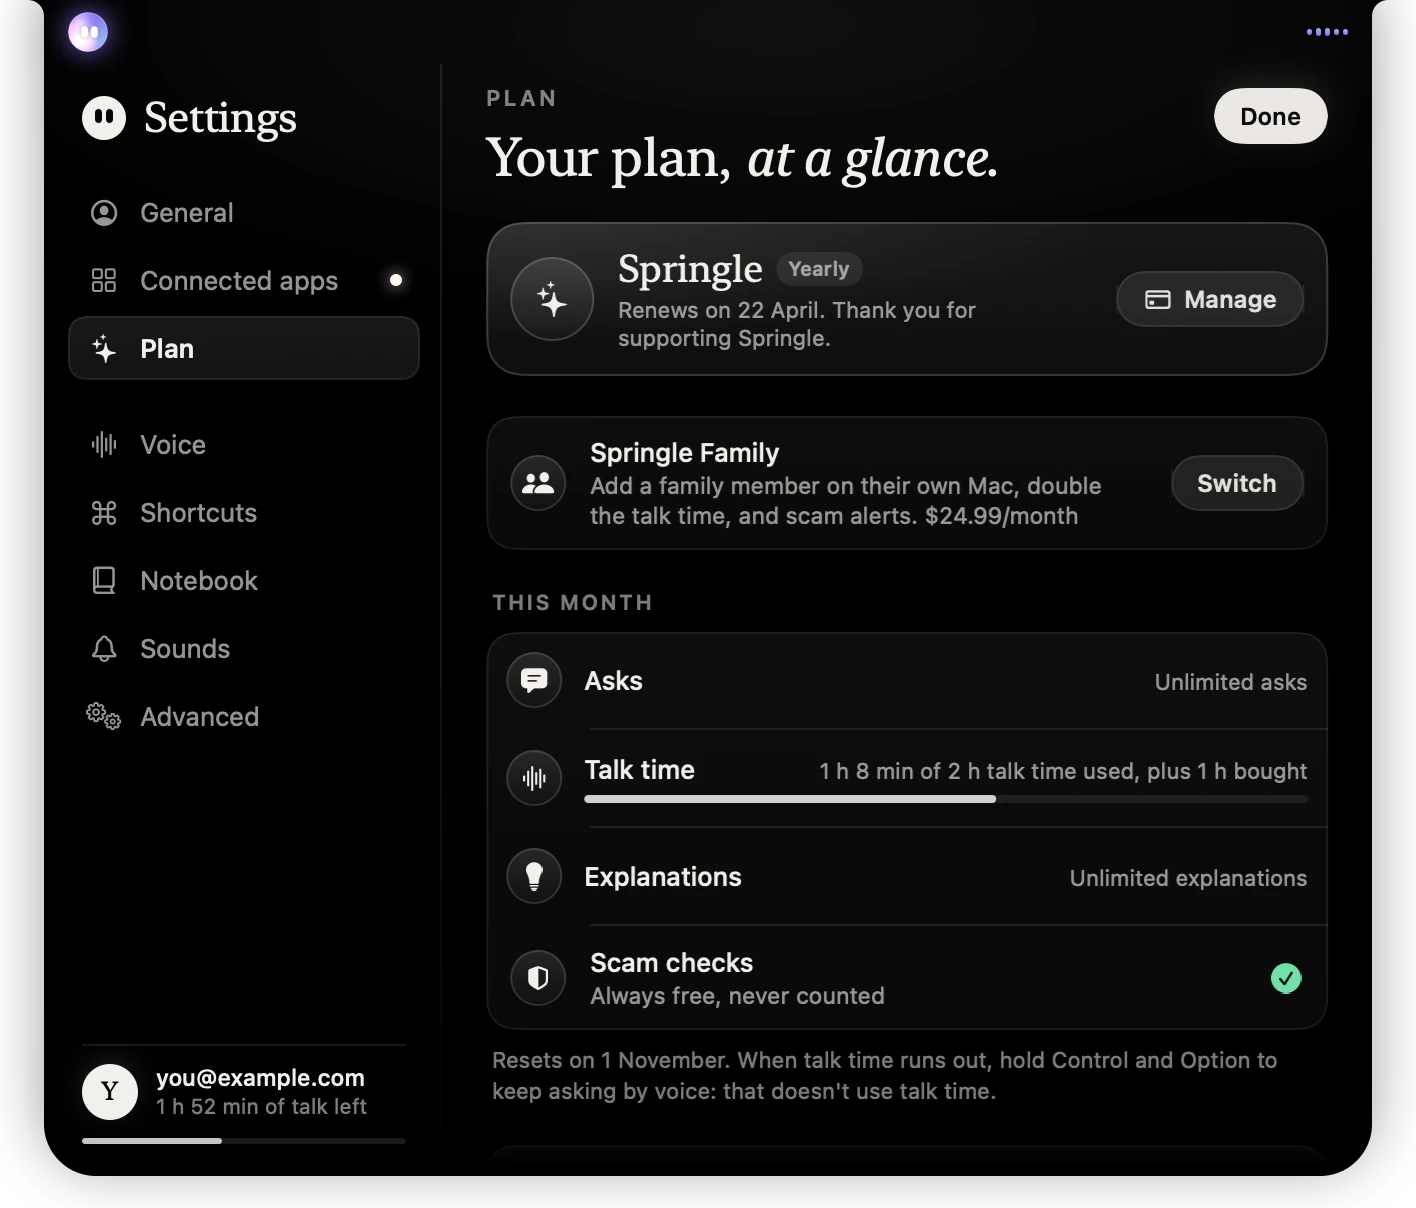Click the green Scam checks checkmark
Image resolution: width=1416 pixels, height=1208 pixels.
point(1286,978)
